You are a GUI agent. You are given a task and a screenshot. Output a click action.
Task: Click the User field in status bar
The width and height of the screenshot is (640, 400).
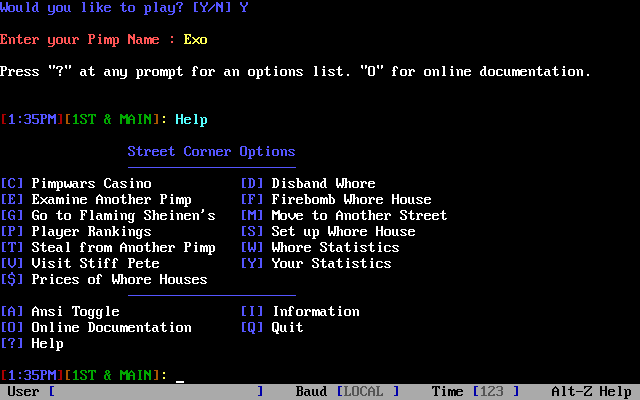pos(135,391)
